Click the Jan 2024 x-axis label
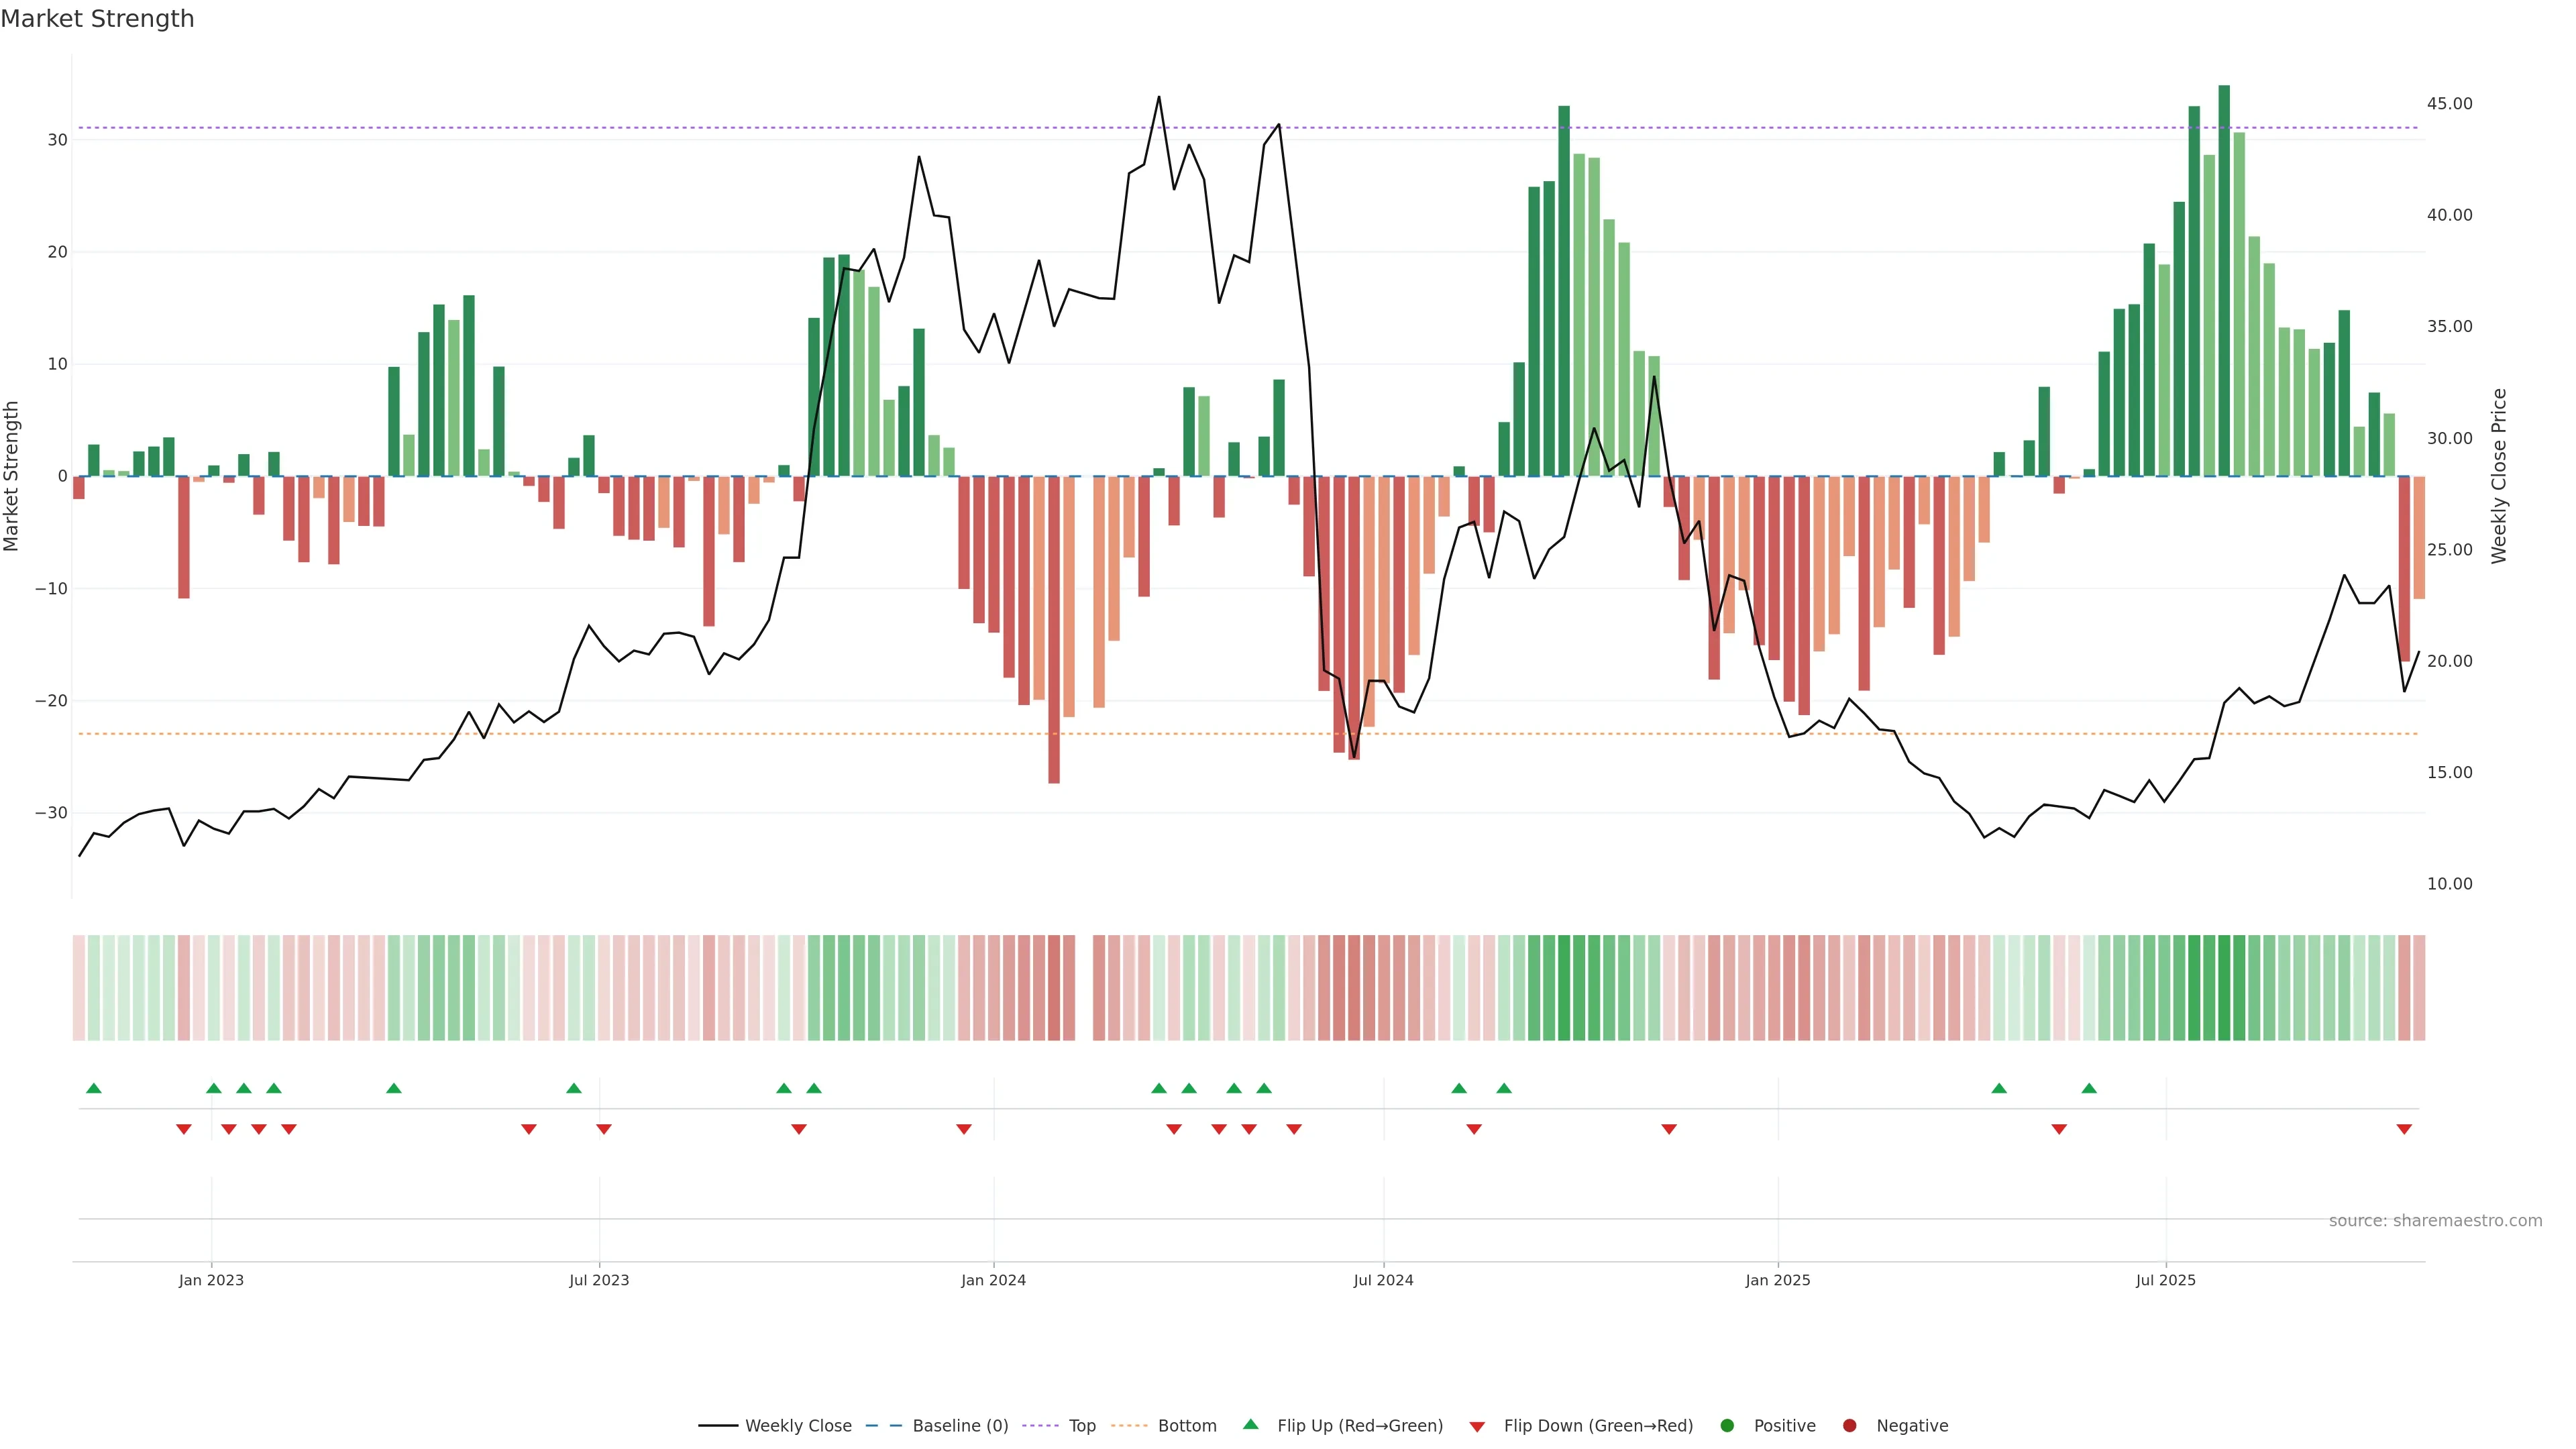 [993, 1280]
